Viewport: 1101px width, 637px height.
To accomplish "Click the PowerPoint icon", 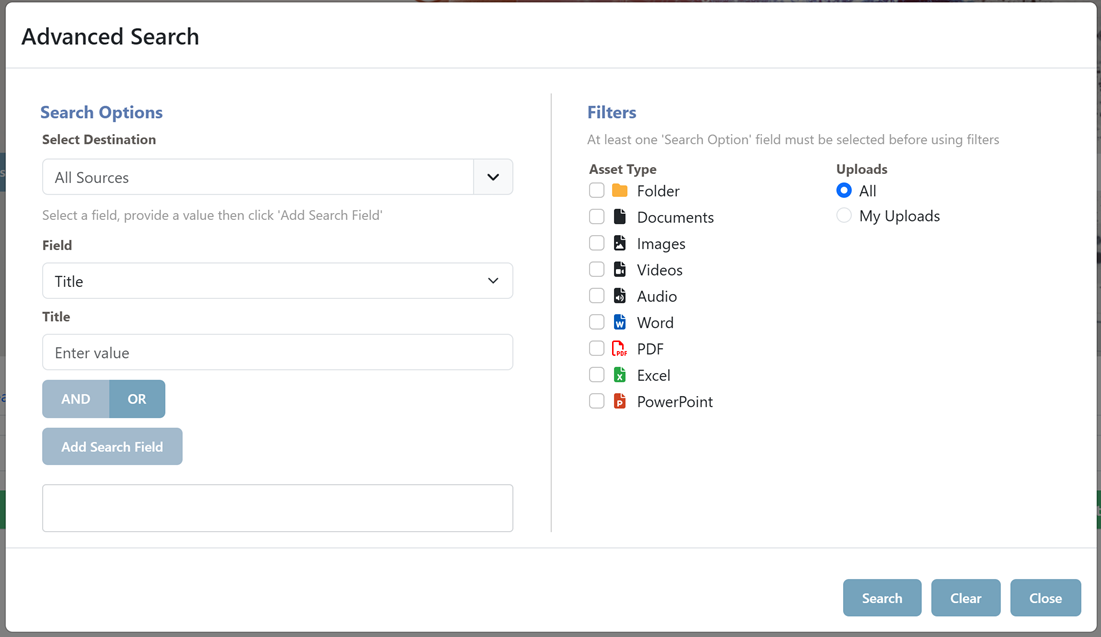I will (x=619, y=401).
